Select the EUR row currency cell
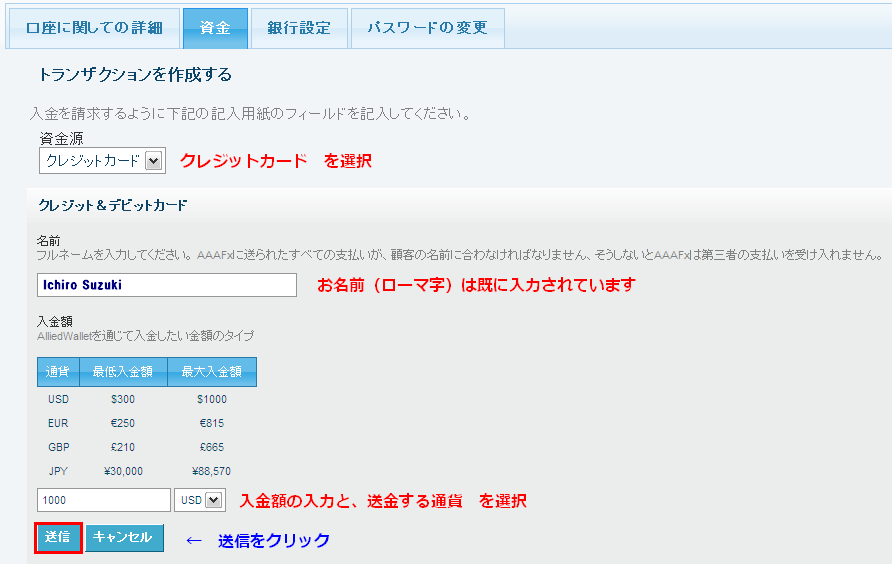This screenshot has height=564, width=892. click(x=58, y=423)
